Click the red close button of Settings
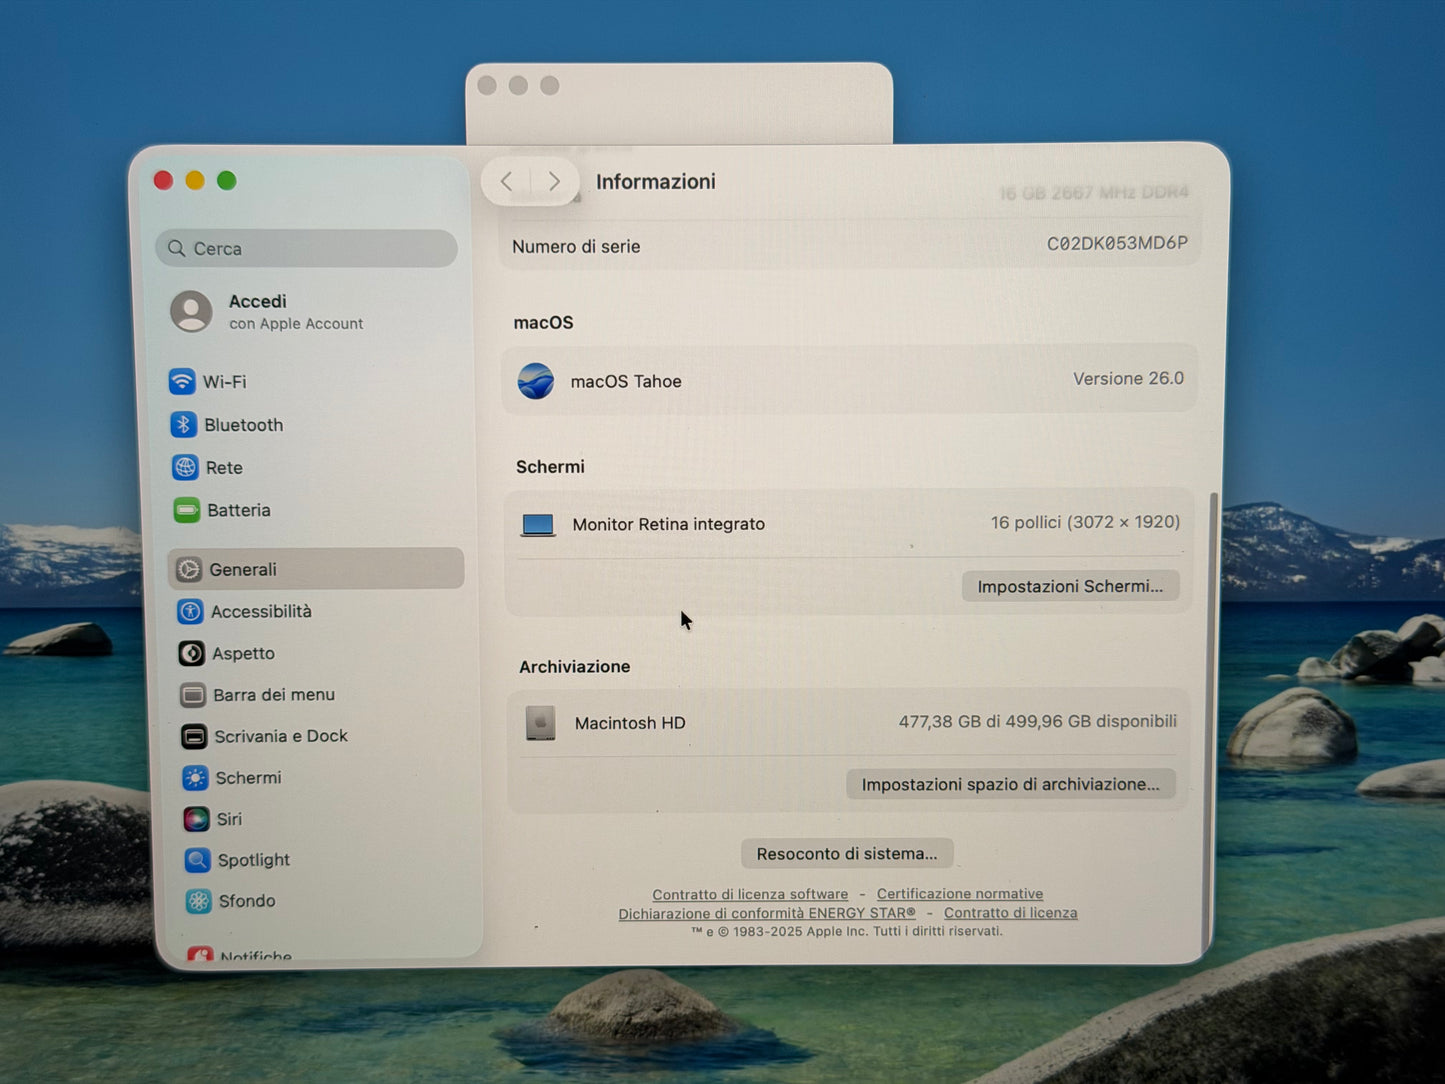 click(163, 180)
